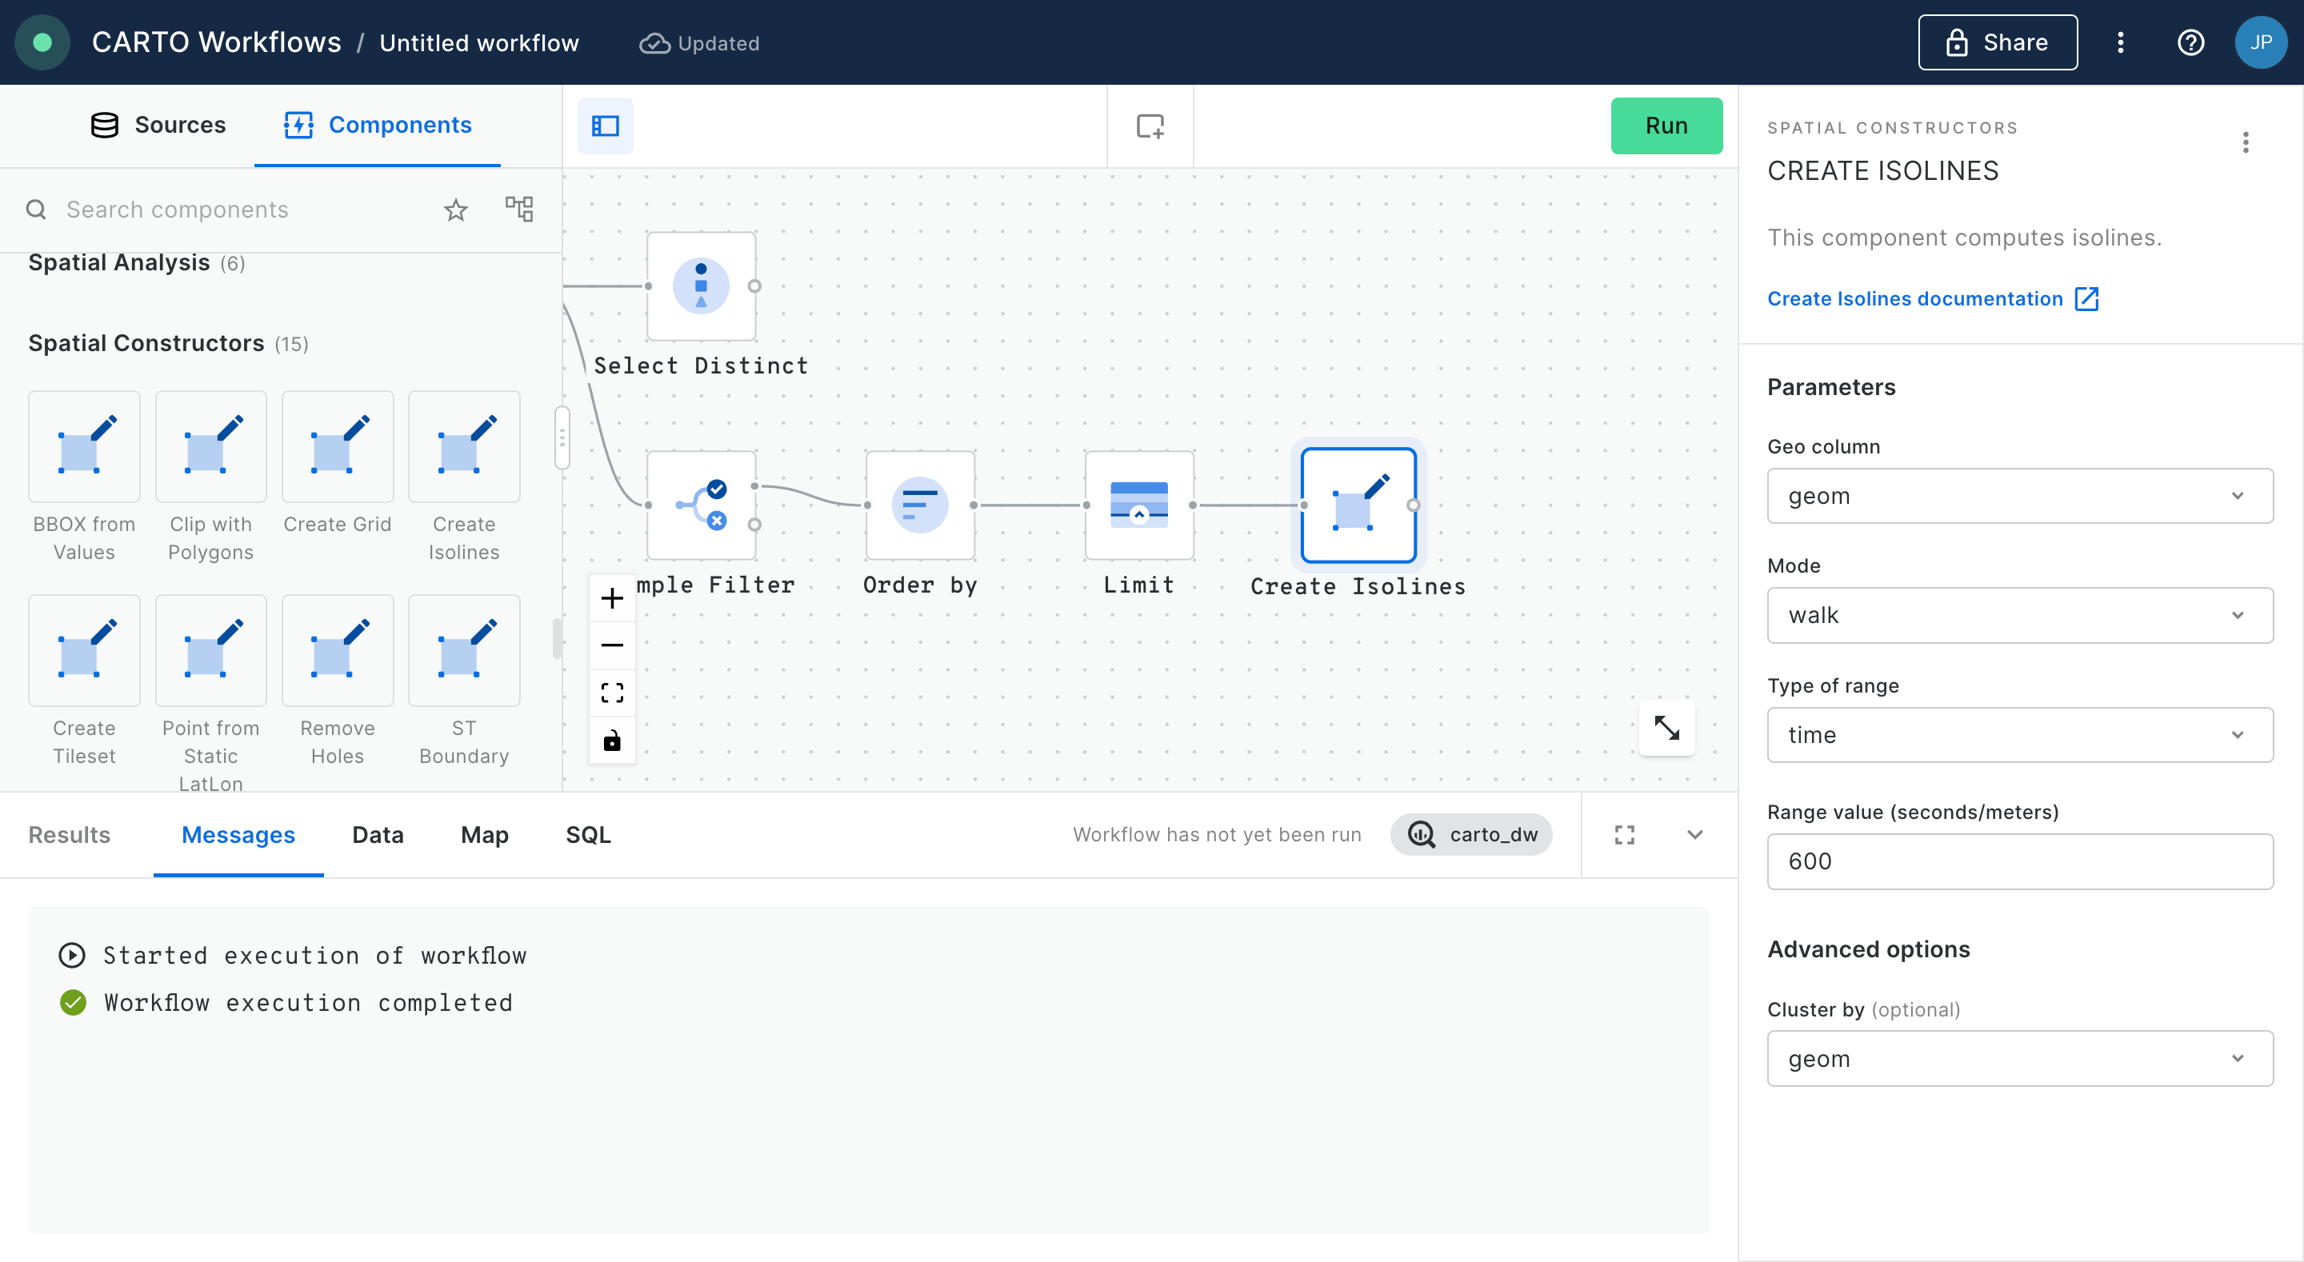Toggle the canvas lock button

coord(612,741)
